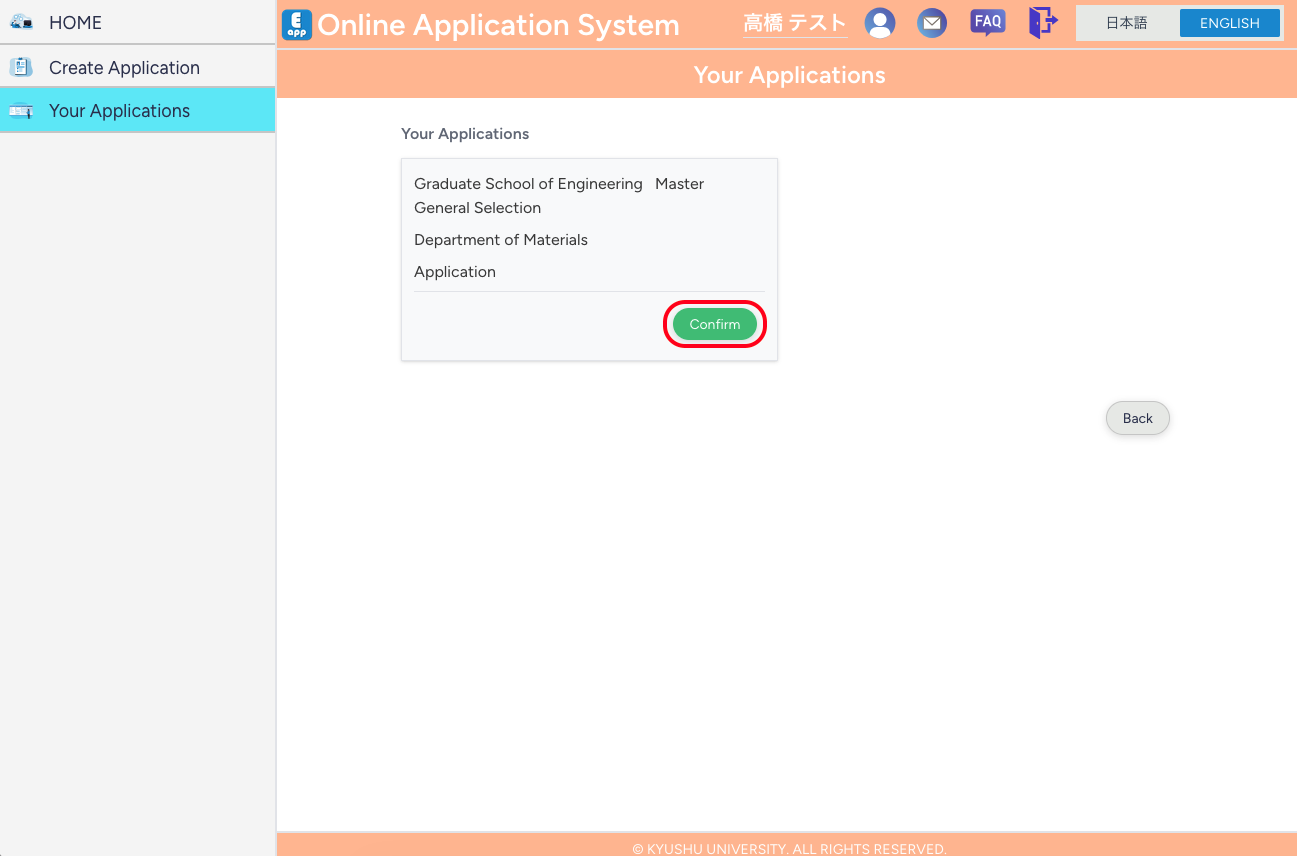Select the ENGLISH language option
Screen dimensions: 1297x856
[x=1229, y=22]
